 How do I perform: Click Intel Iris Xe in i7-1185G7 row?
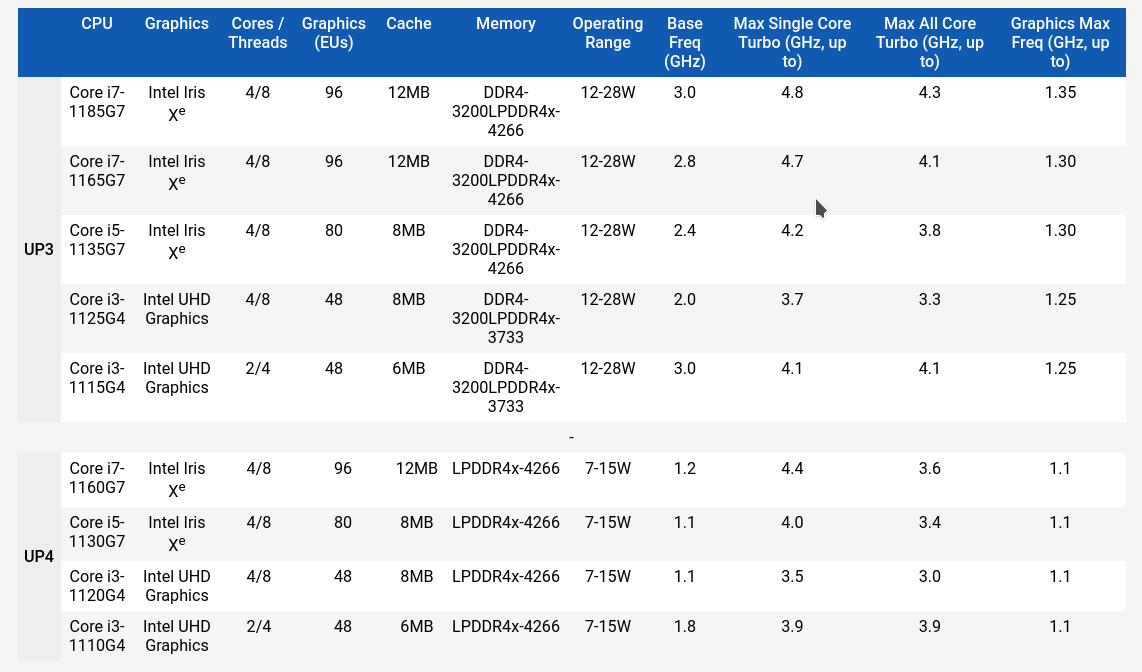pos(176,103)
